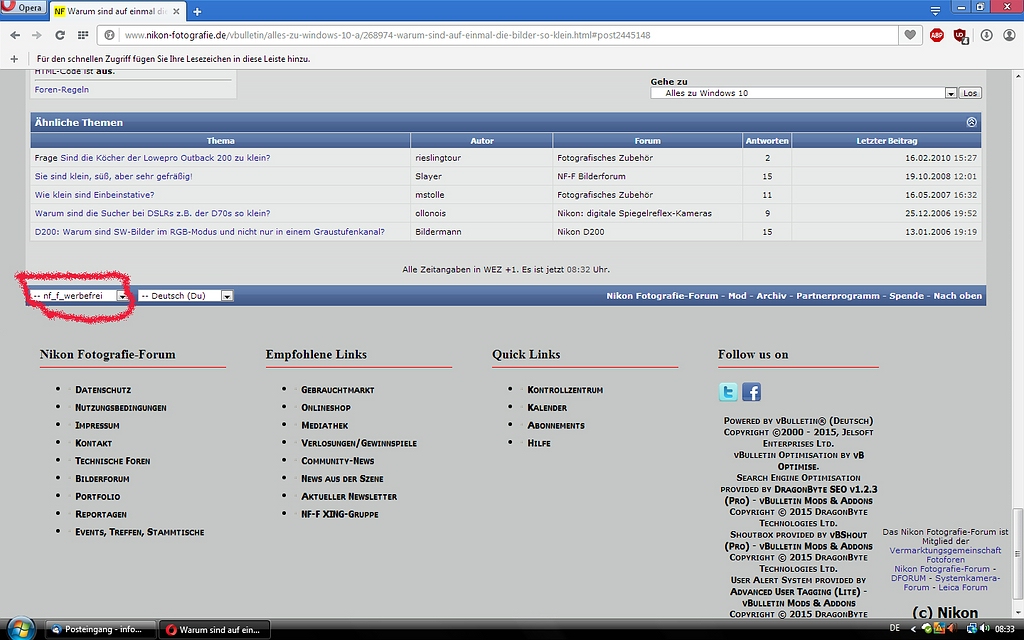The width and height of the screenshot is (1024, 640).
Task: Open the Kontrollzentrum quick link
Action: (565, 390)
